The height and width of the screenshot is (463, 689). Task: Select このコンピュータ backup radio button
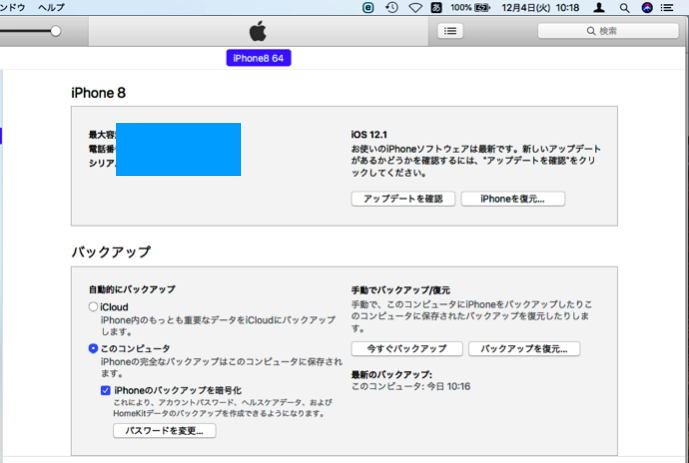coord(93,348)
